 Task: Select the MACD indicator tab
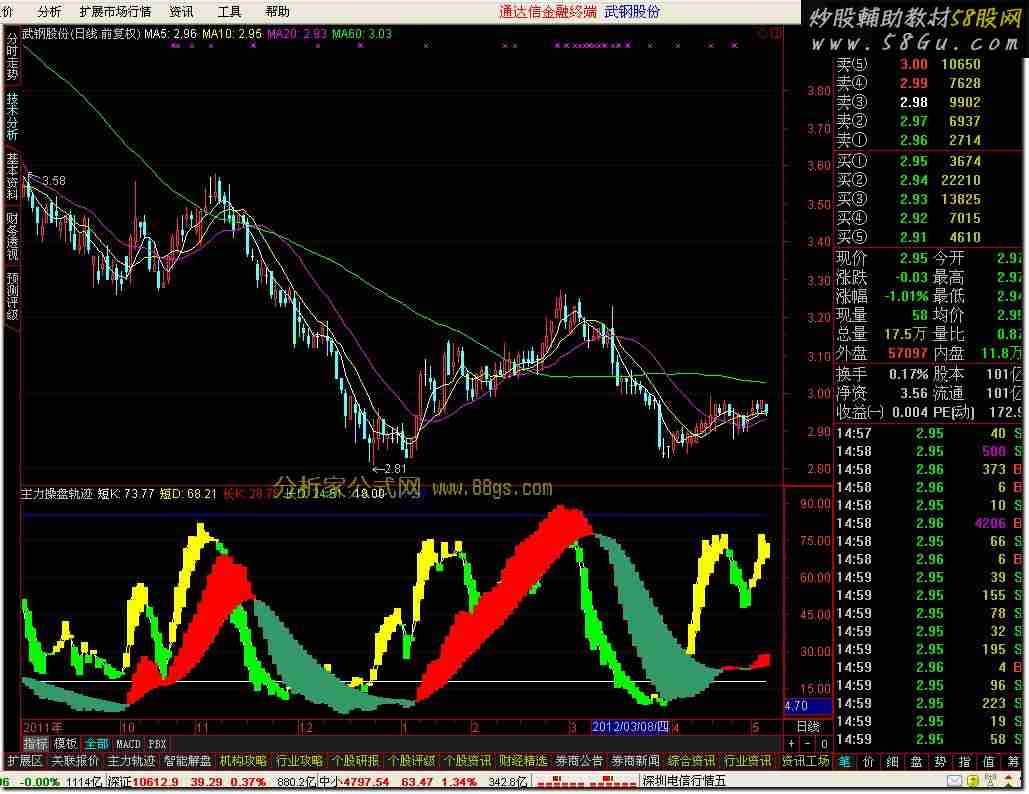[x=128, y=744]
